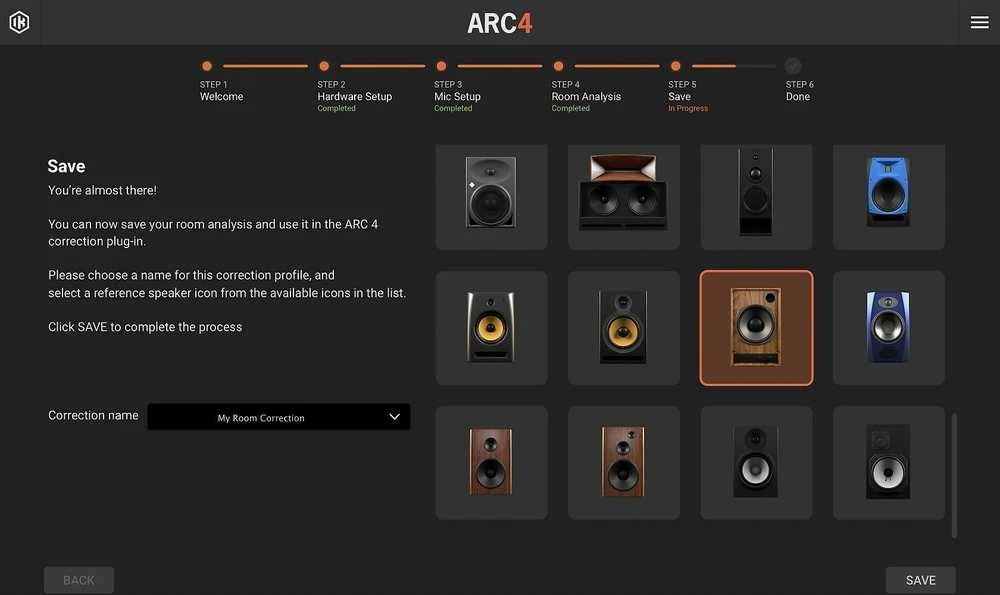Go to Step 1 Welcome
Viewport: 1000px width, 595px height.
(221, 89)
